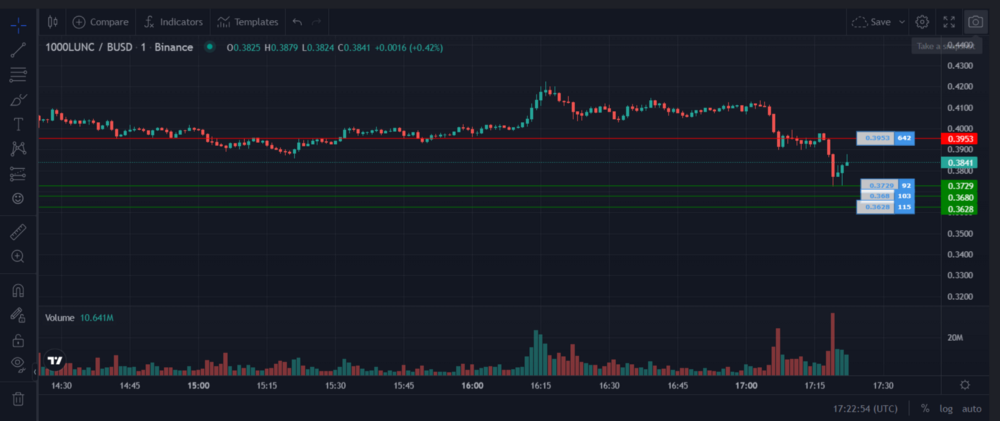This screenshot has height=421, width=1000.
Task: Open the indicator Templates menu
Action: pos(247,22)
